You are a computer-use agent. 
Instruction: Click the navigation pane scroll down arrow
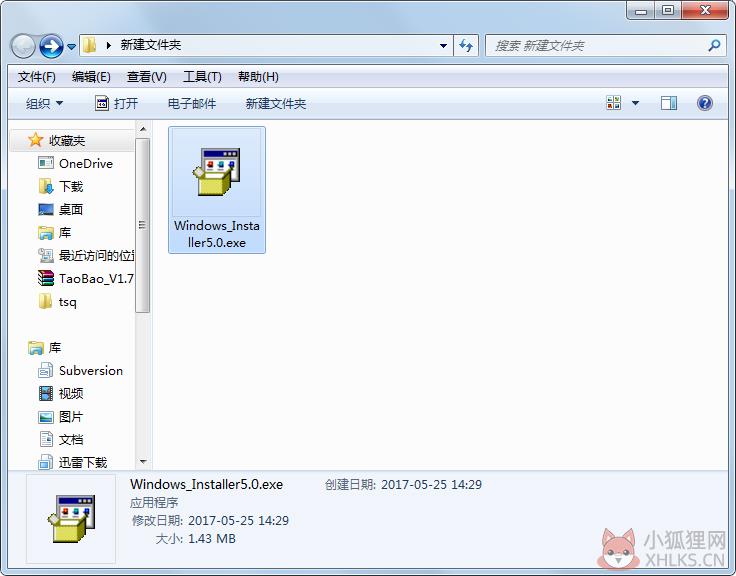[143, 461]
